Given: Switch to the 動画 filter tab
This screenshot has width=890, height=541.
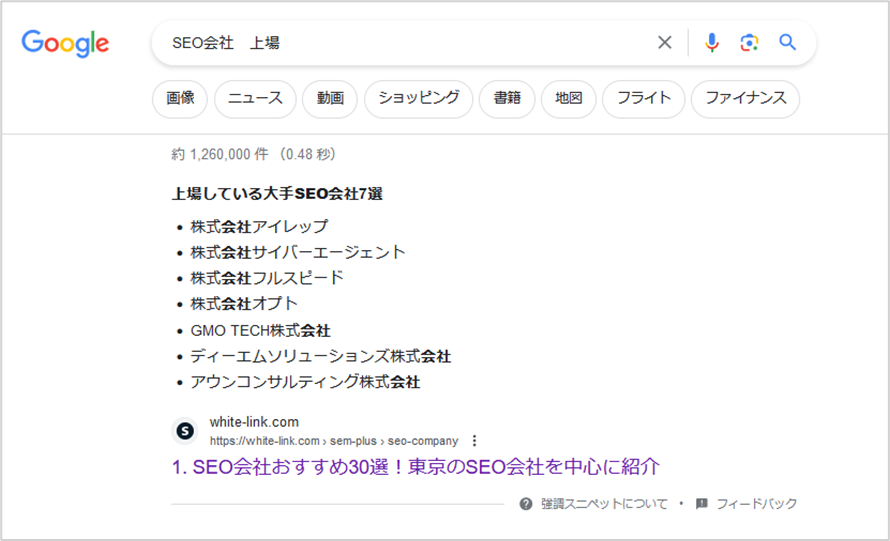Looking at the screenshot, I should 330,99.
